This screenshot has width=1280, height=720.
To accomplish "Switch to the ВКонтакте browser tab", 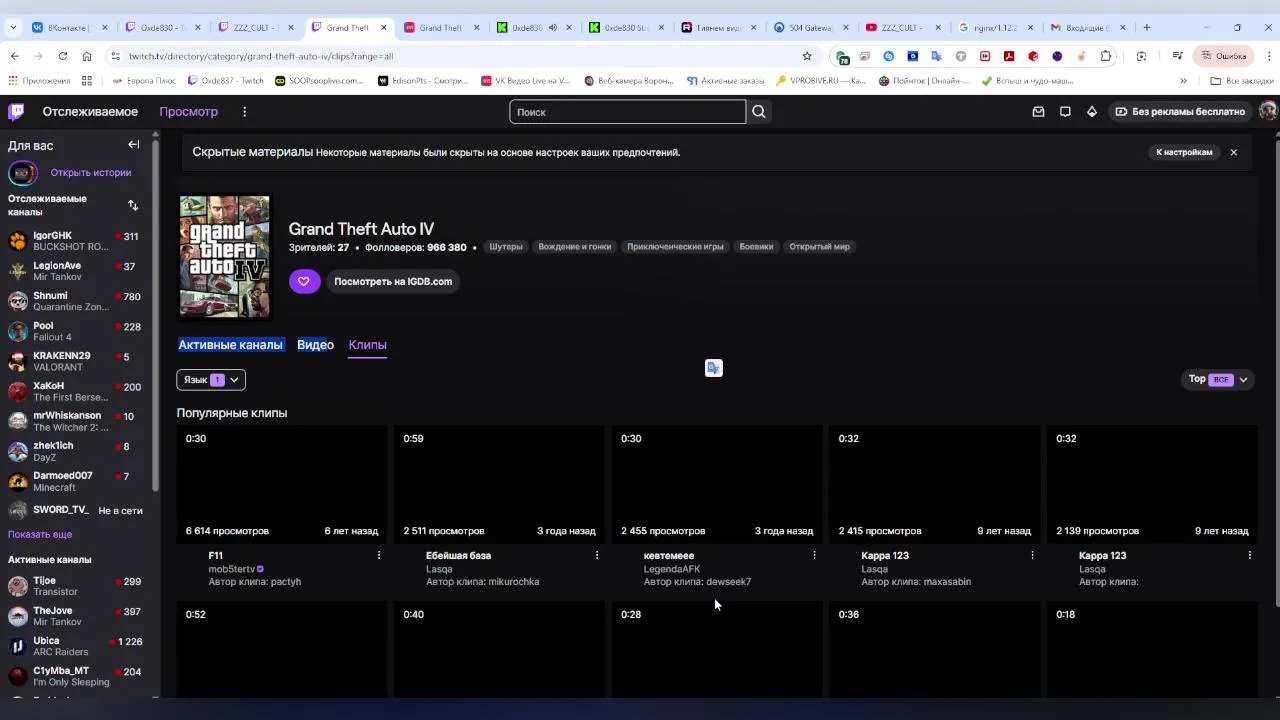I will tap(68, 28).
